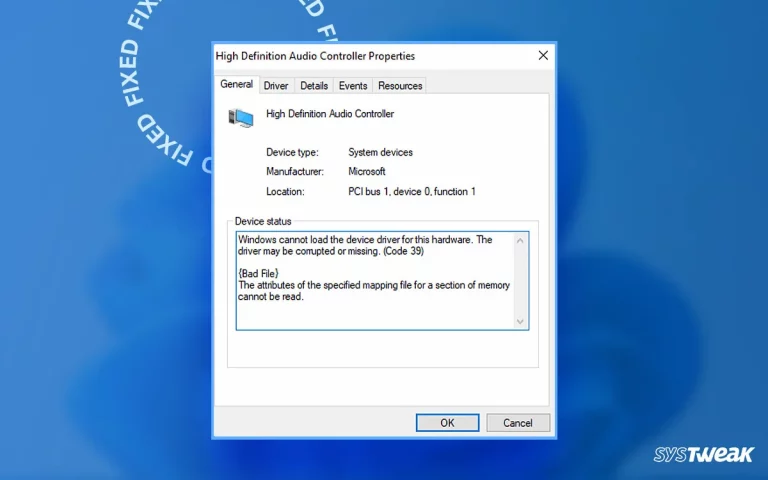Click the "Device type:" label
768x480 pixels.
[292, 152]
